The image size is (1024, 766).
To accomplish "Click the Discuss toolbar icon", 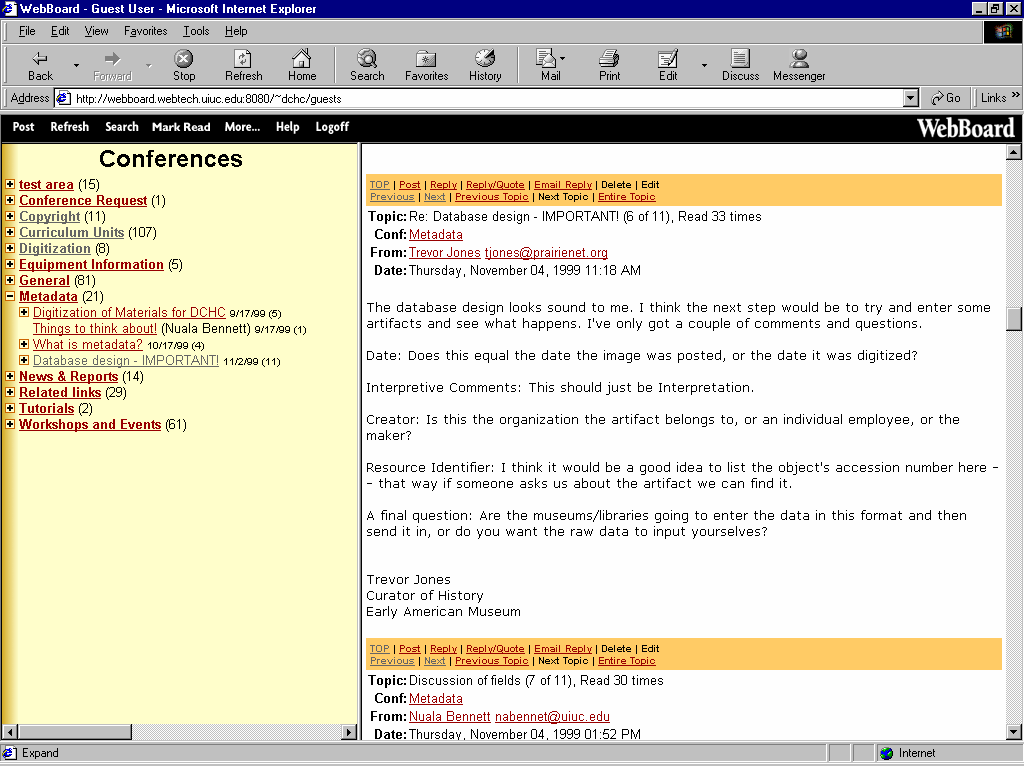I will pyautogui.click(x=740, y=59).
